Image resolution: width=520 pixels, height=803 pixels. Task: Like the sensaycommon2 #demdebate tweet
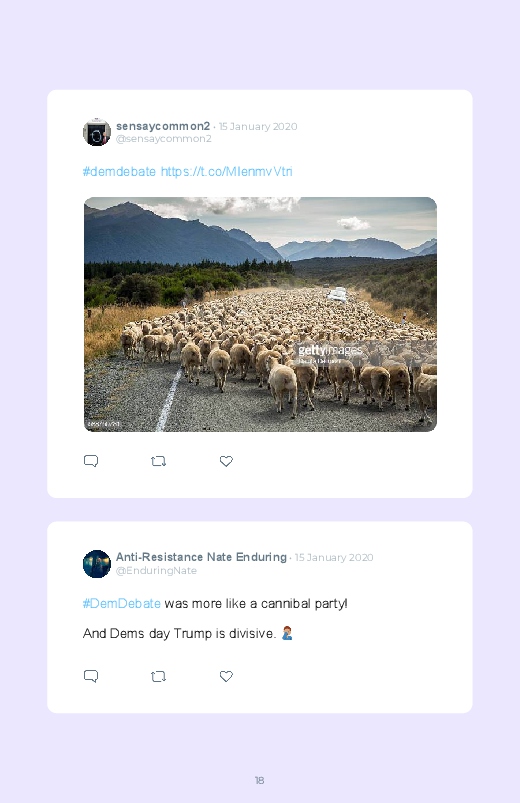[226, 461]
